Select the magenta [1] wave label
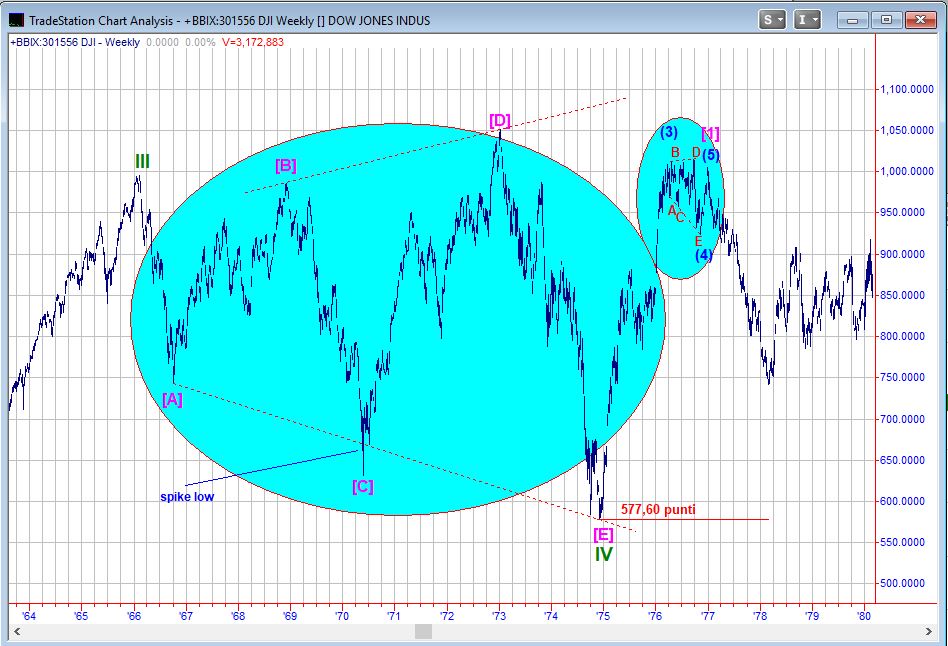This screenshot has height=646, width=948. [x=710, y=134]
